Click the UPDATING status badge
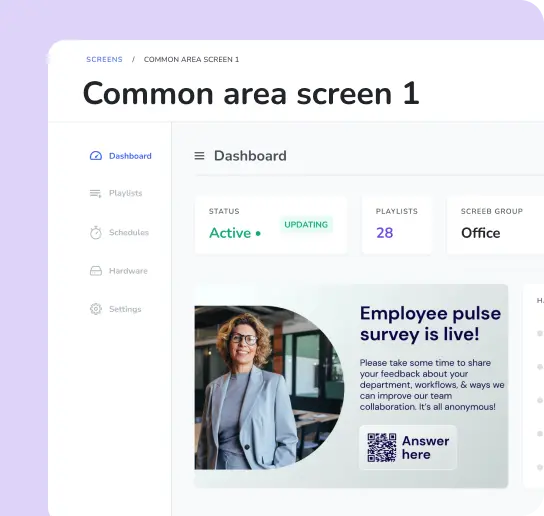Image resolution: width=544 pixels, height=516 pixels. click(306, 225)
